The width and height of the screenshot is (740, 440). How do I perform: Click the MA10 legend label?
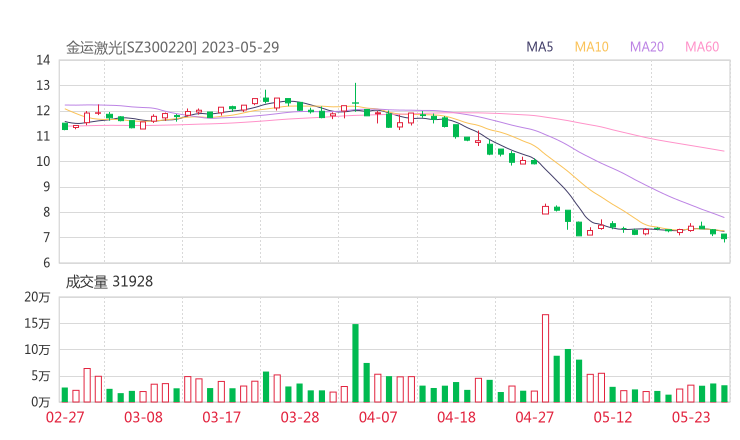[591, 47]
